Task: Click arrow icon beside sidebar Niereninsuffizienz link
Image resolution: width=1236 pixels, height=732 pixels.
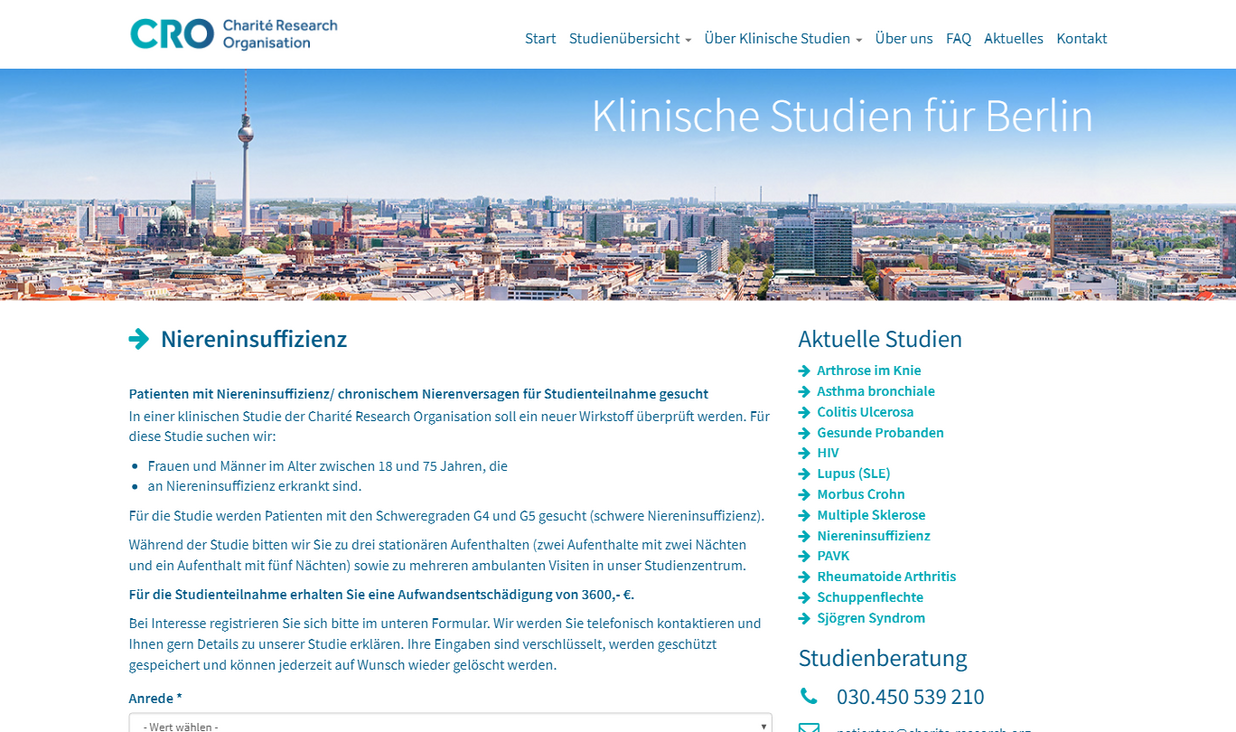Action: (804, 536)
